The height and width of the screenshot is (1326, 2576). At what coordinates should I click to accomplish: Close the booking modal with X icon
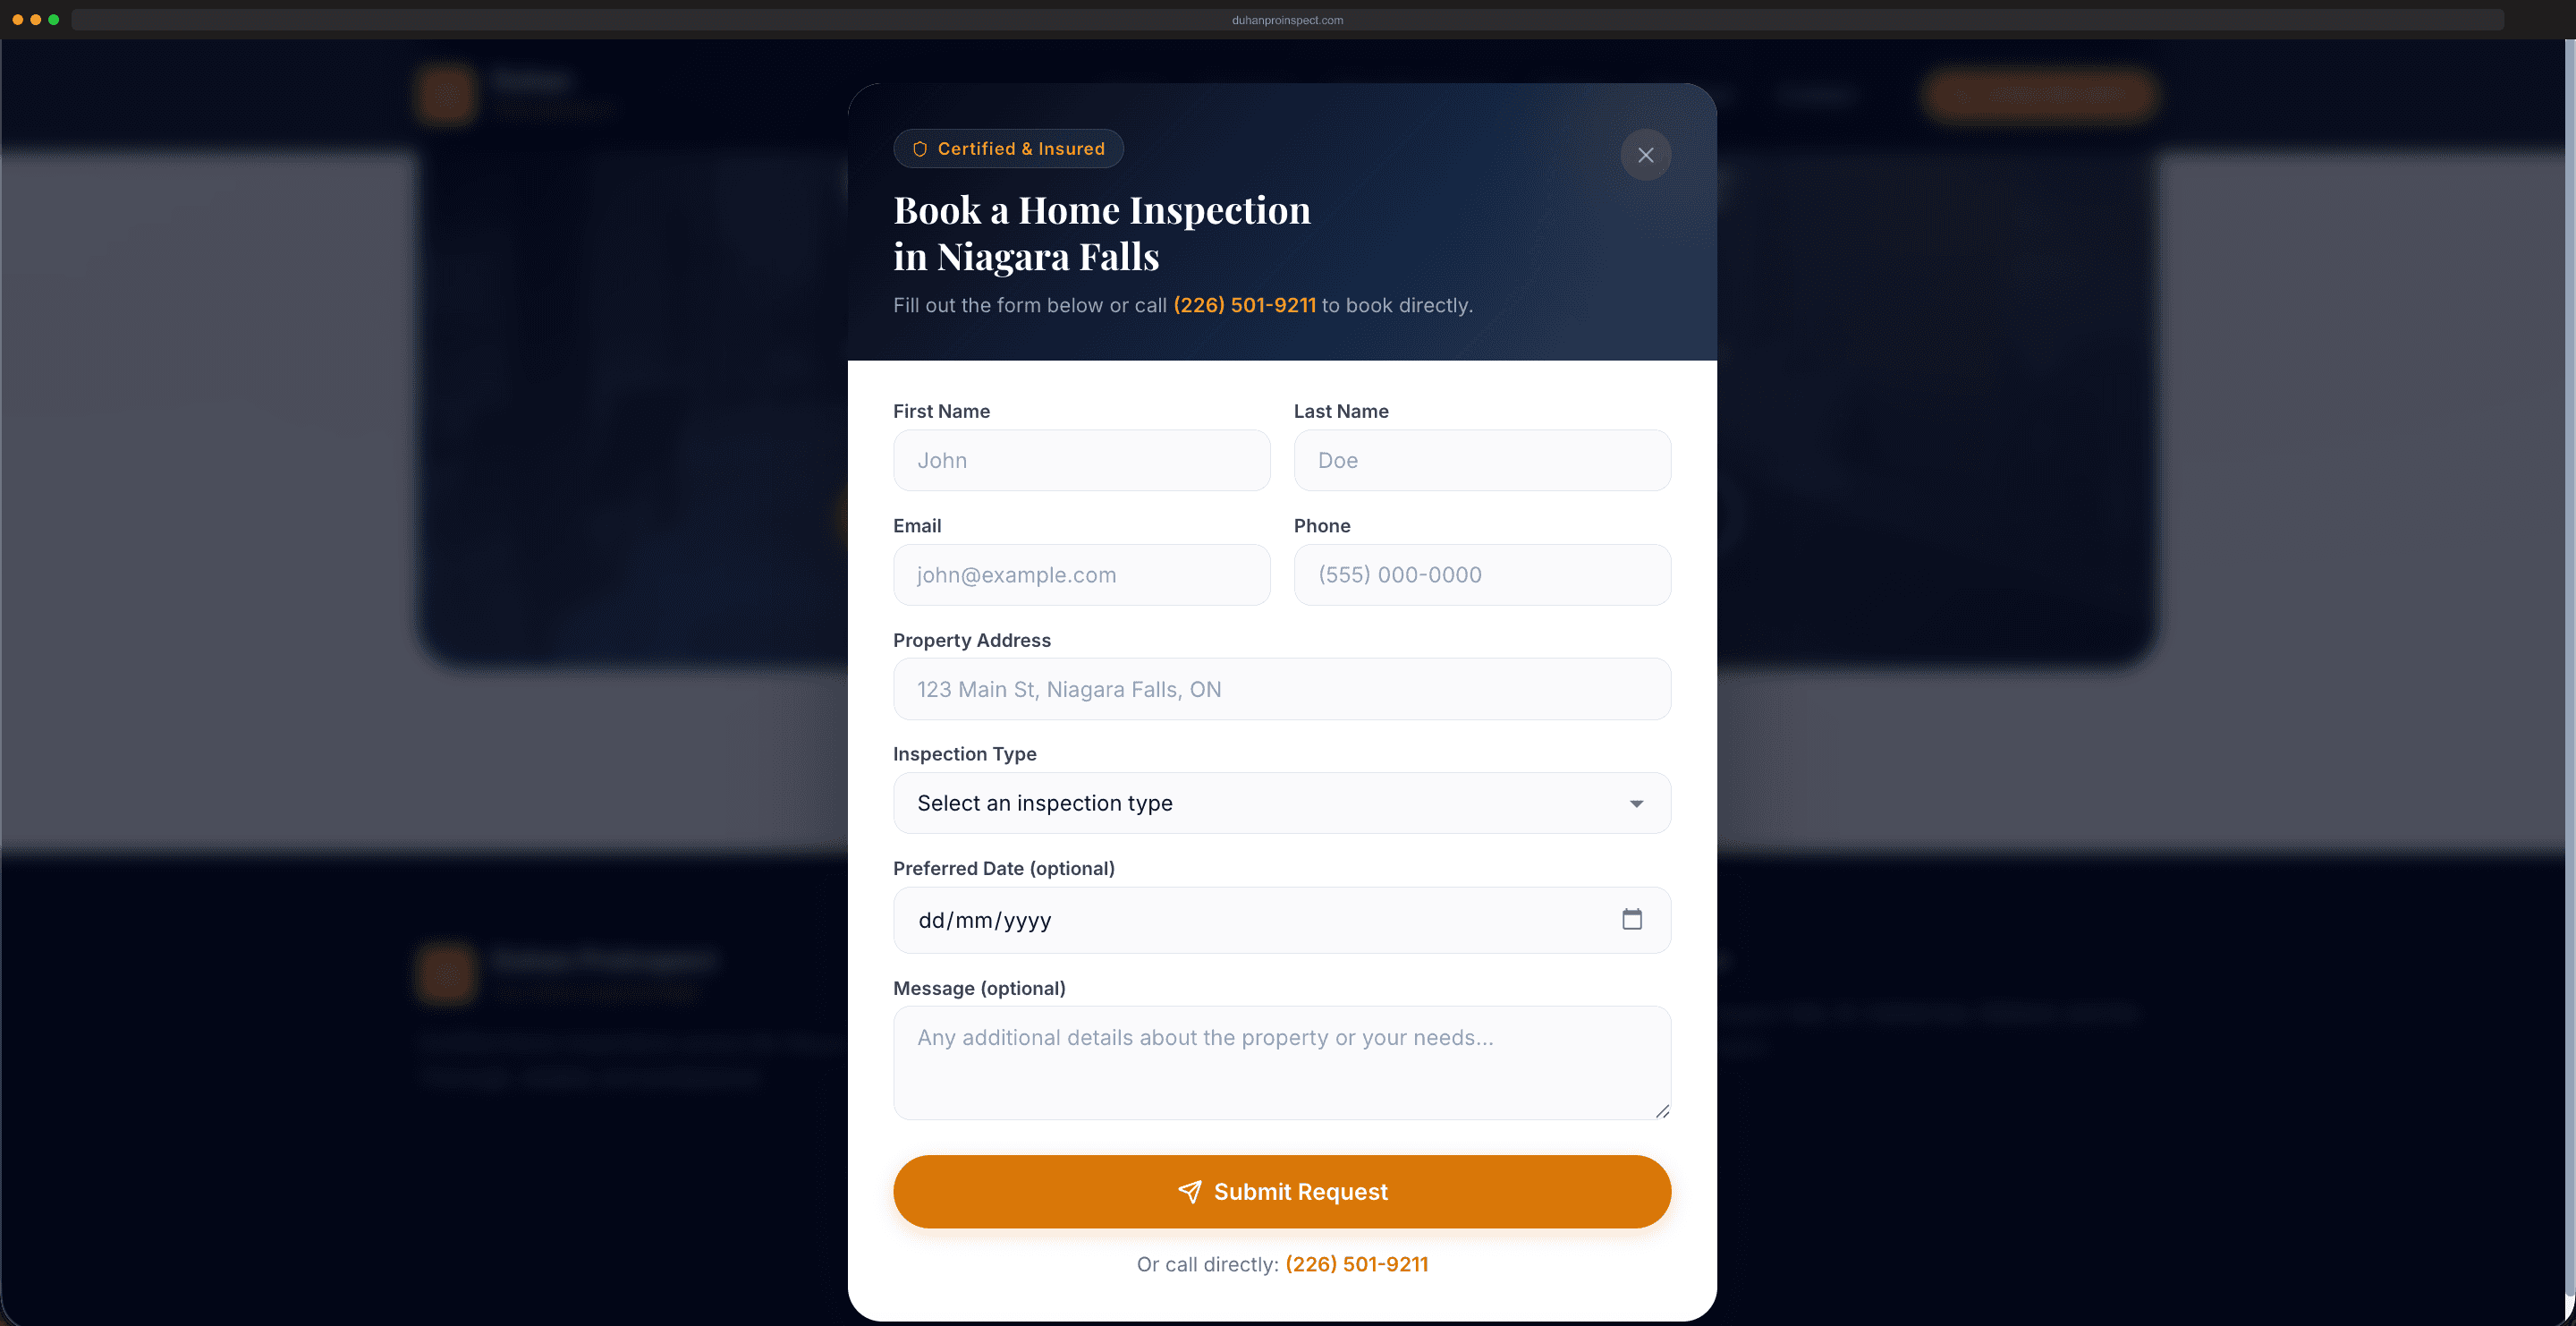coord(1645,155)
